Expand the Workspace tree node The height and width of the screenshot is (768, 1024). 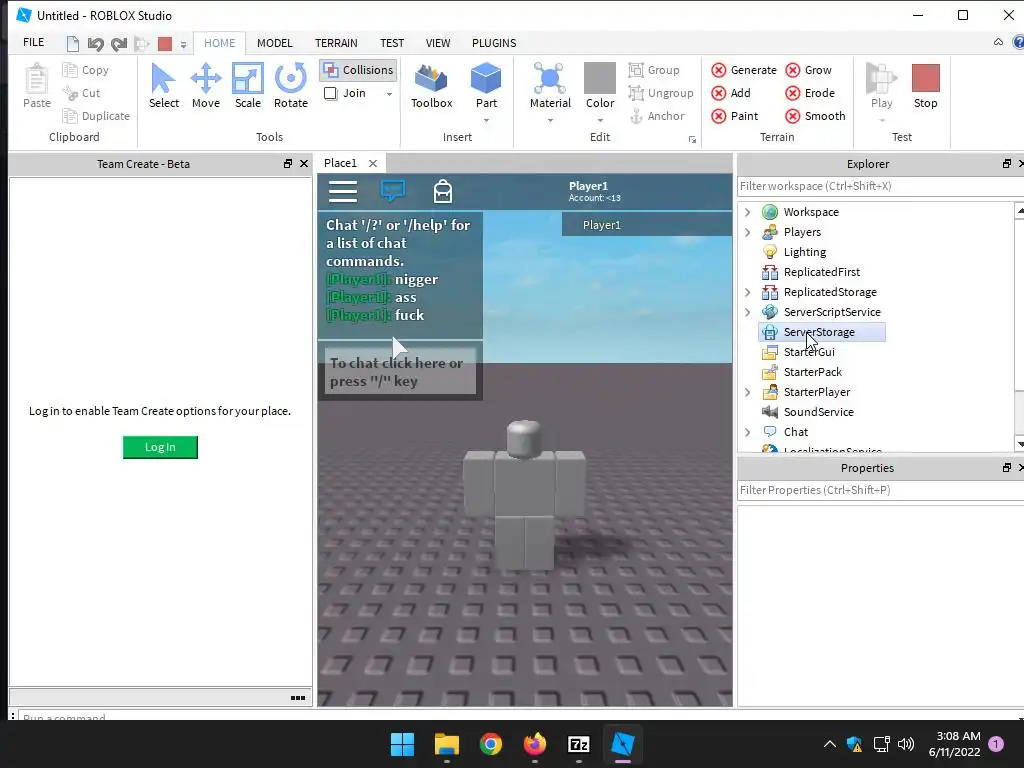748,212
